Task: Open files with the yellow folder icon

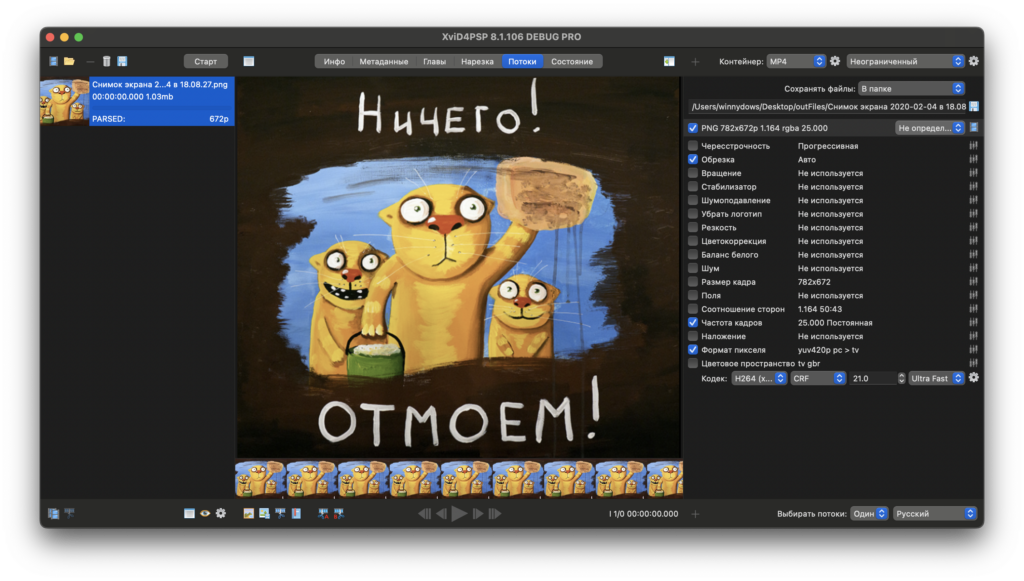Action: pyautogui.click(x=69, y=61)
